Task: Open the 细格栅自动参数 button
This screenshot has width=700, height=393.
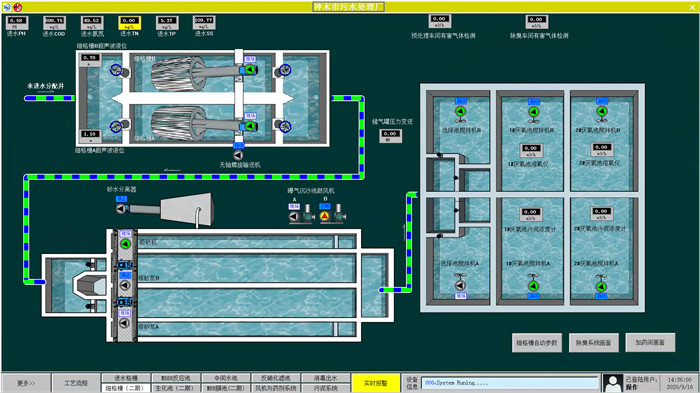Action: pyautogui.click(x=537, y=343)
